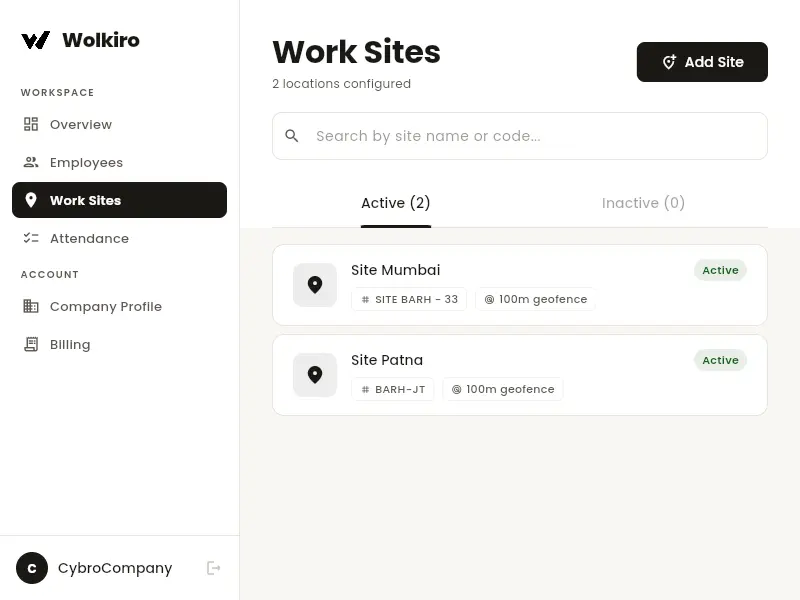800x600 pixels.
Task: Click the SITE BARH - 33 code tag
Action: (409, 299)
